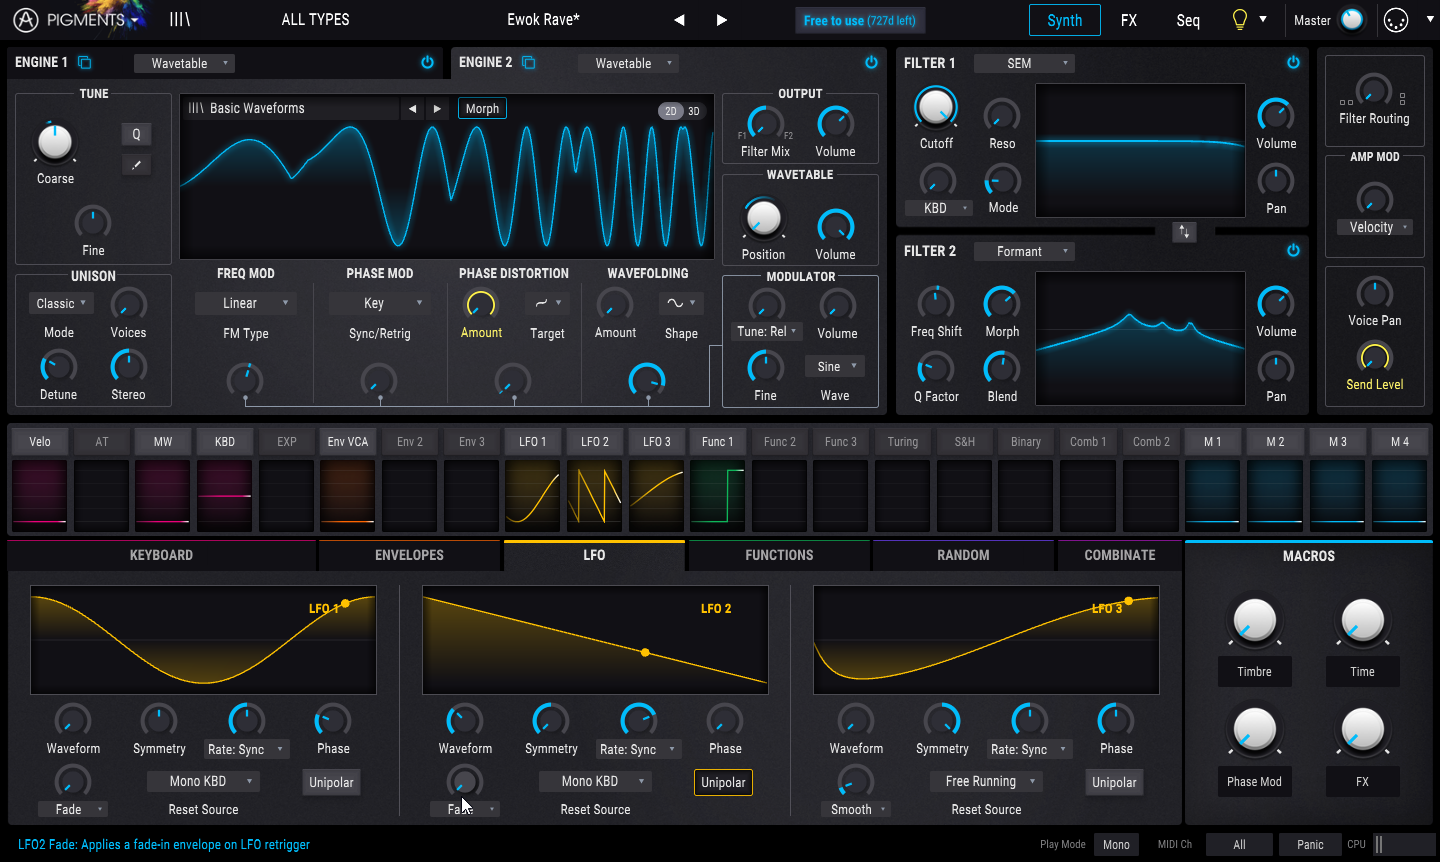This screenshot has height=862, width=1440.
Task: Open the MIDI settings round icon
Action: (x=1396, y=20)
